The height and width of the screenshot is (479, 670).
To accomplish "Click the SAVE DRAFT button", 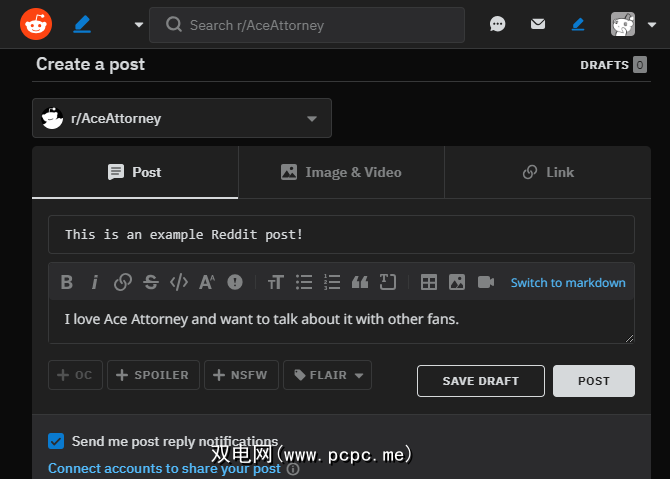I will [x=481, y=381].
